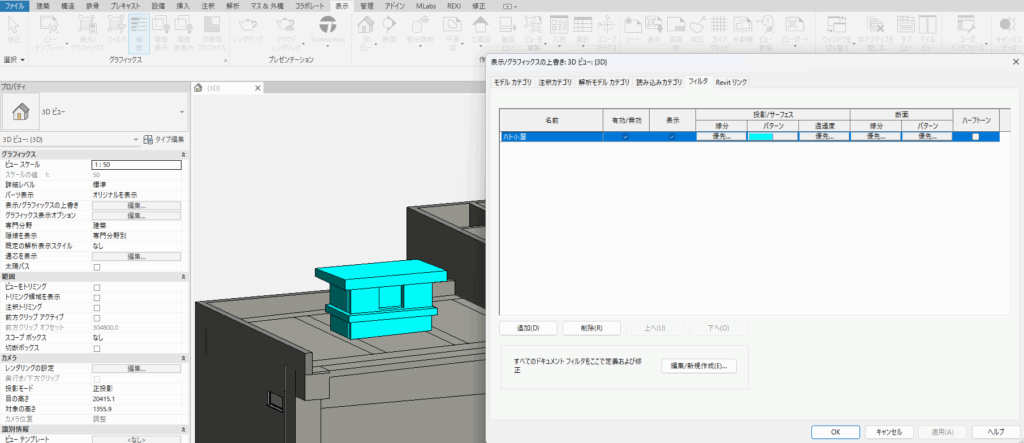This screenshot has width=1024, height=443.
Task: Toggle the Halftone checkbox for the filter row
Action: (x=975, y=137)
